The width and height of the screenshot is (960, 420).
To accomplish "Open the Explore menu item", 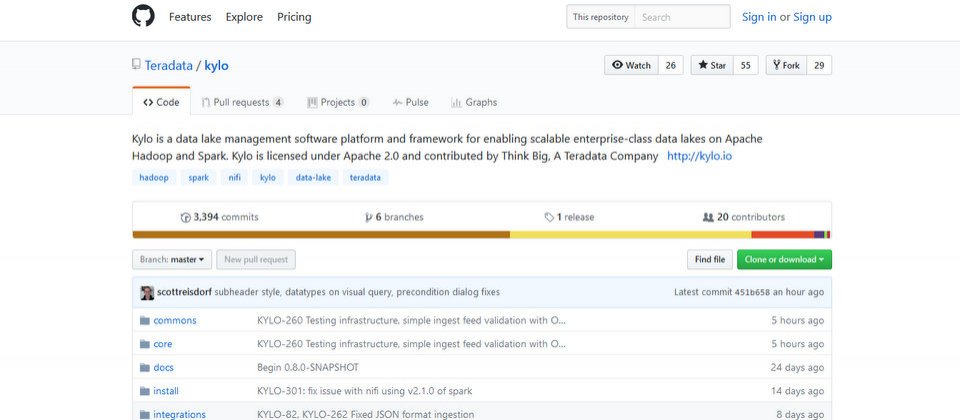I will (244, 17).
